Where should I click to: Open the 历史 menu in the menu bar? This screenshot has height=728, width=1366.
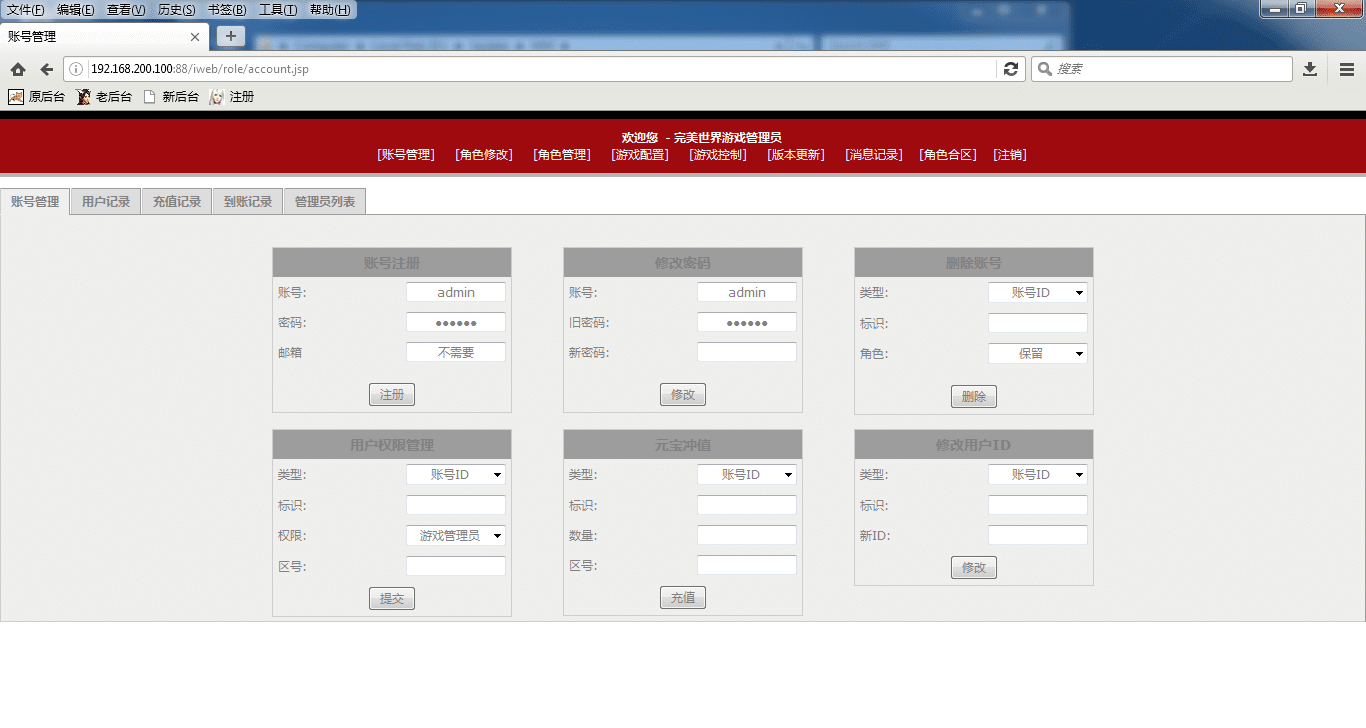176,10
